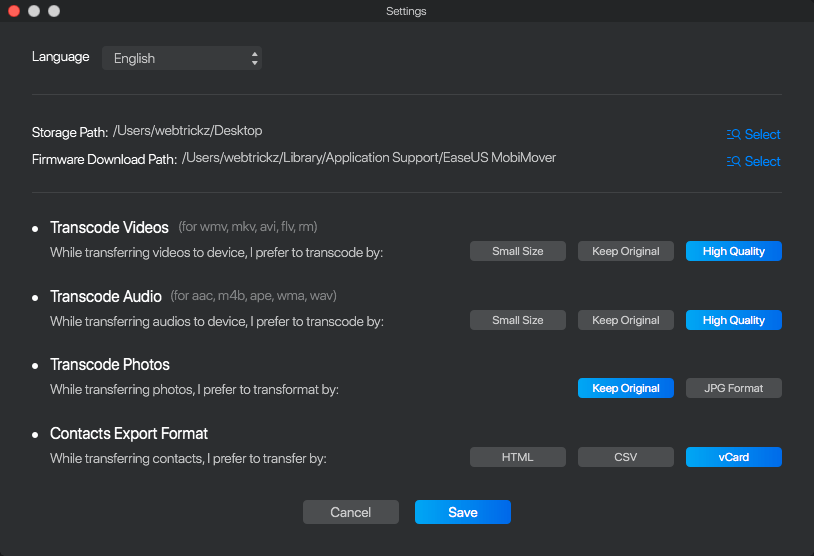This screenshot has height=556, width=814.
Task: Set contacts export format to HTML
Action: click(x=518, y=457)
